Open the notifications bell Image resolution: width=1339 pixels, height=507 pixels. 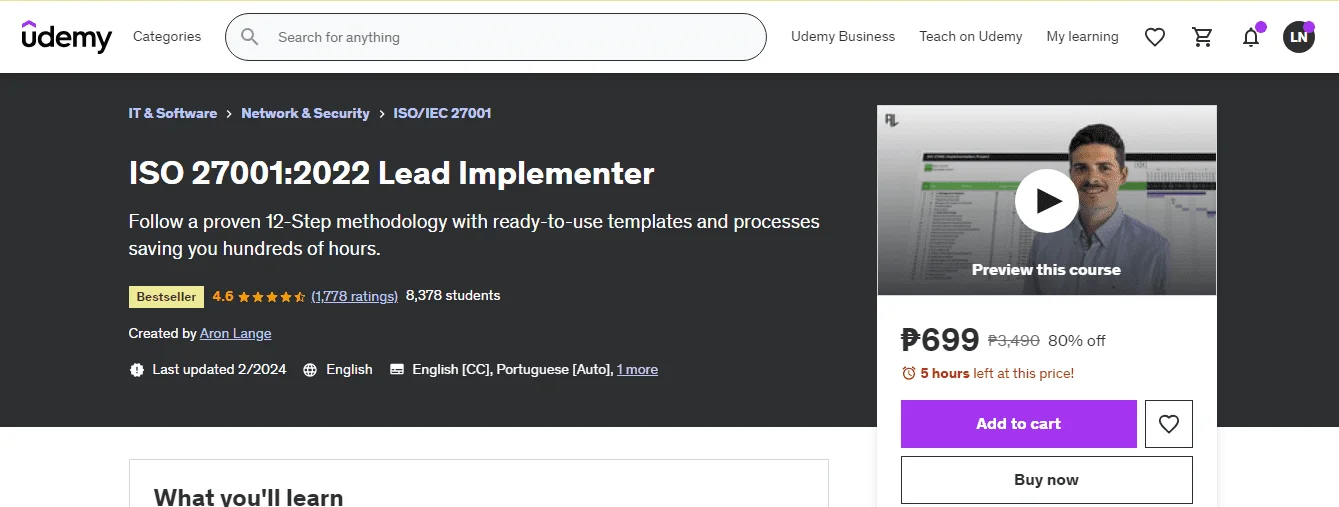(1251, 37)
